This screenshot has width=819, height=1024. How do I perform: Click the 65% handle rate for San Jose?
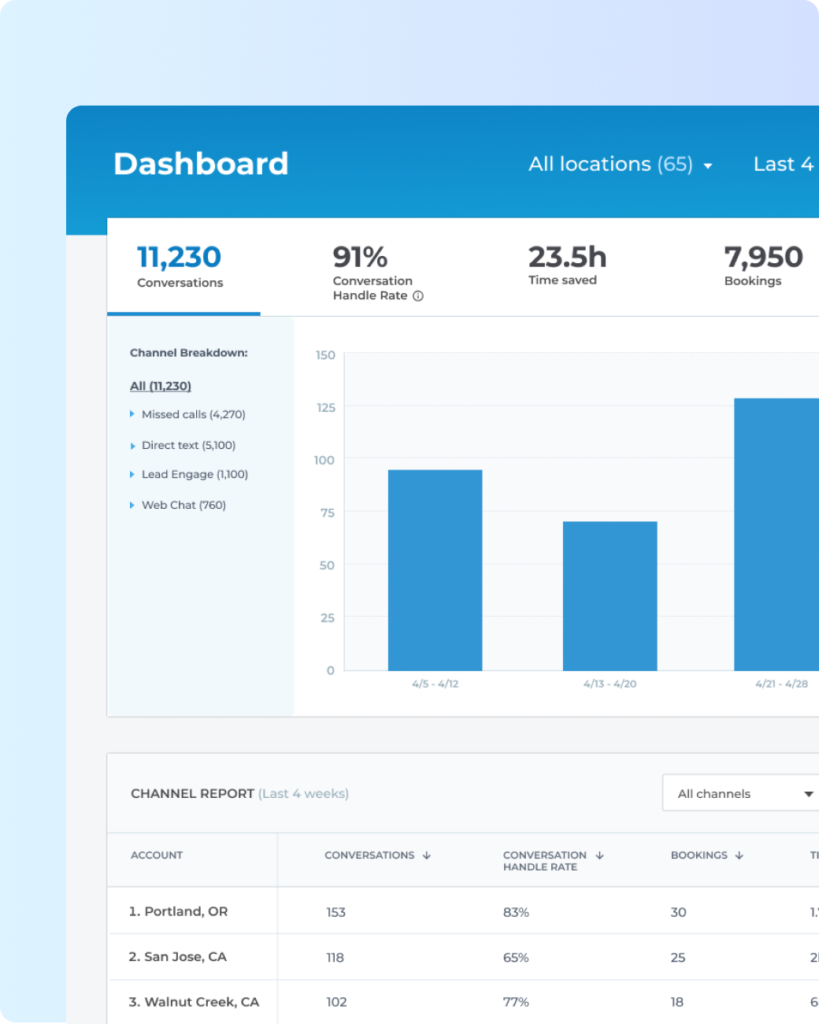tap(516, 957)
